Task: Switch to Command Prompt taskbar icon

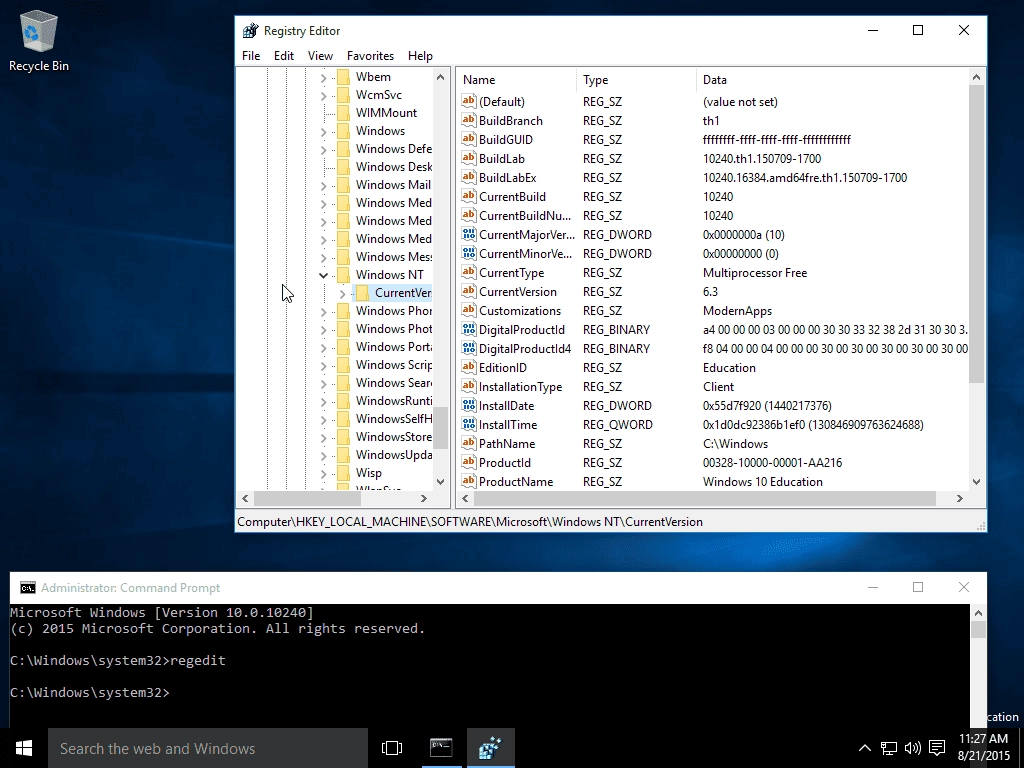Action: [441, 748]
